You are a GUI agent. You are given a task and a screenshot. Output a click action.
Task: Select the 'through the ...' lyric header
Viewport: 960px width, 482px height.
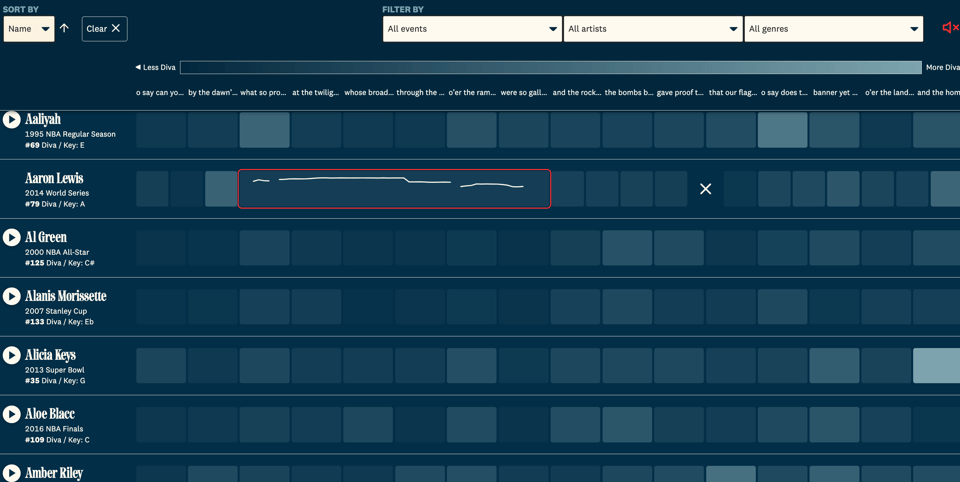[x=420, y=92]
